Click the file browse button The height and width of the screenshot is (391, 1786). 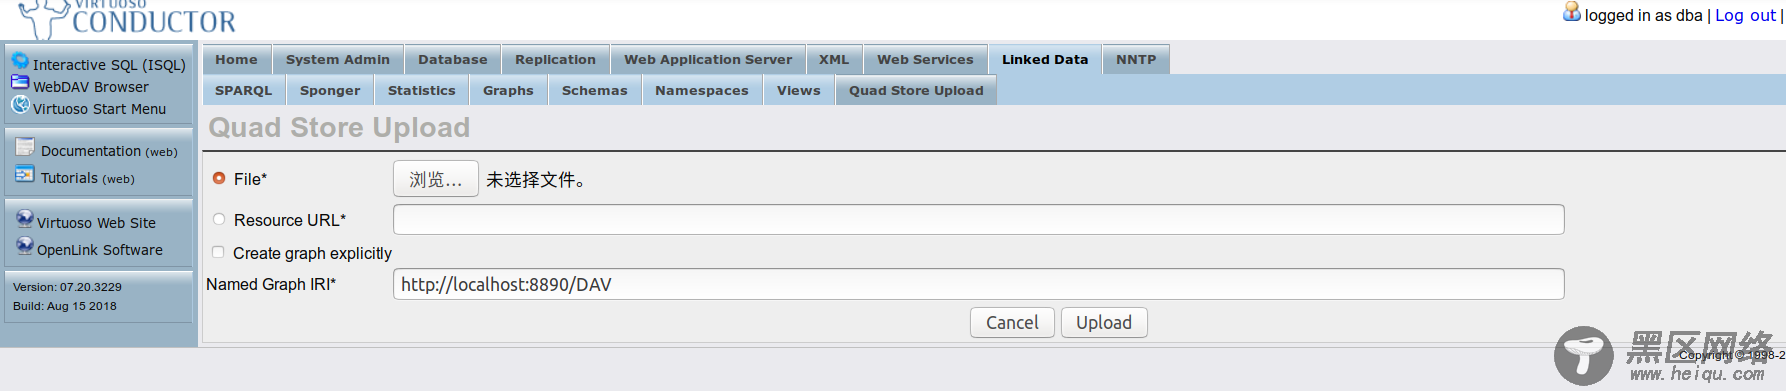(x=436, y=179)
